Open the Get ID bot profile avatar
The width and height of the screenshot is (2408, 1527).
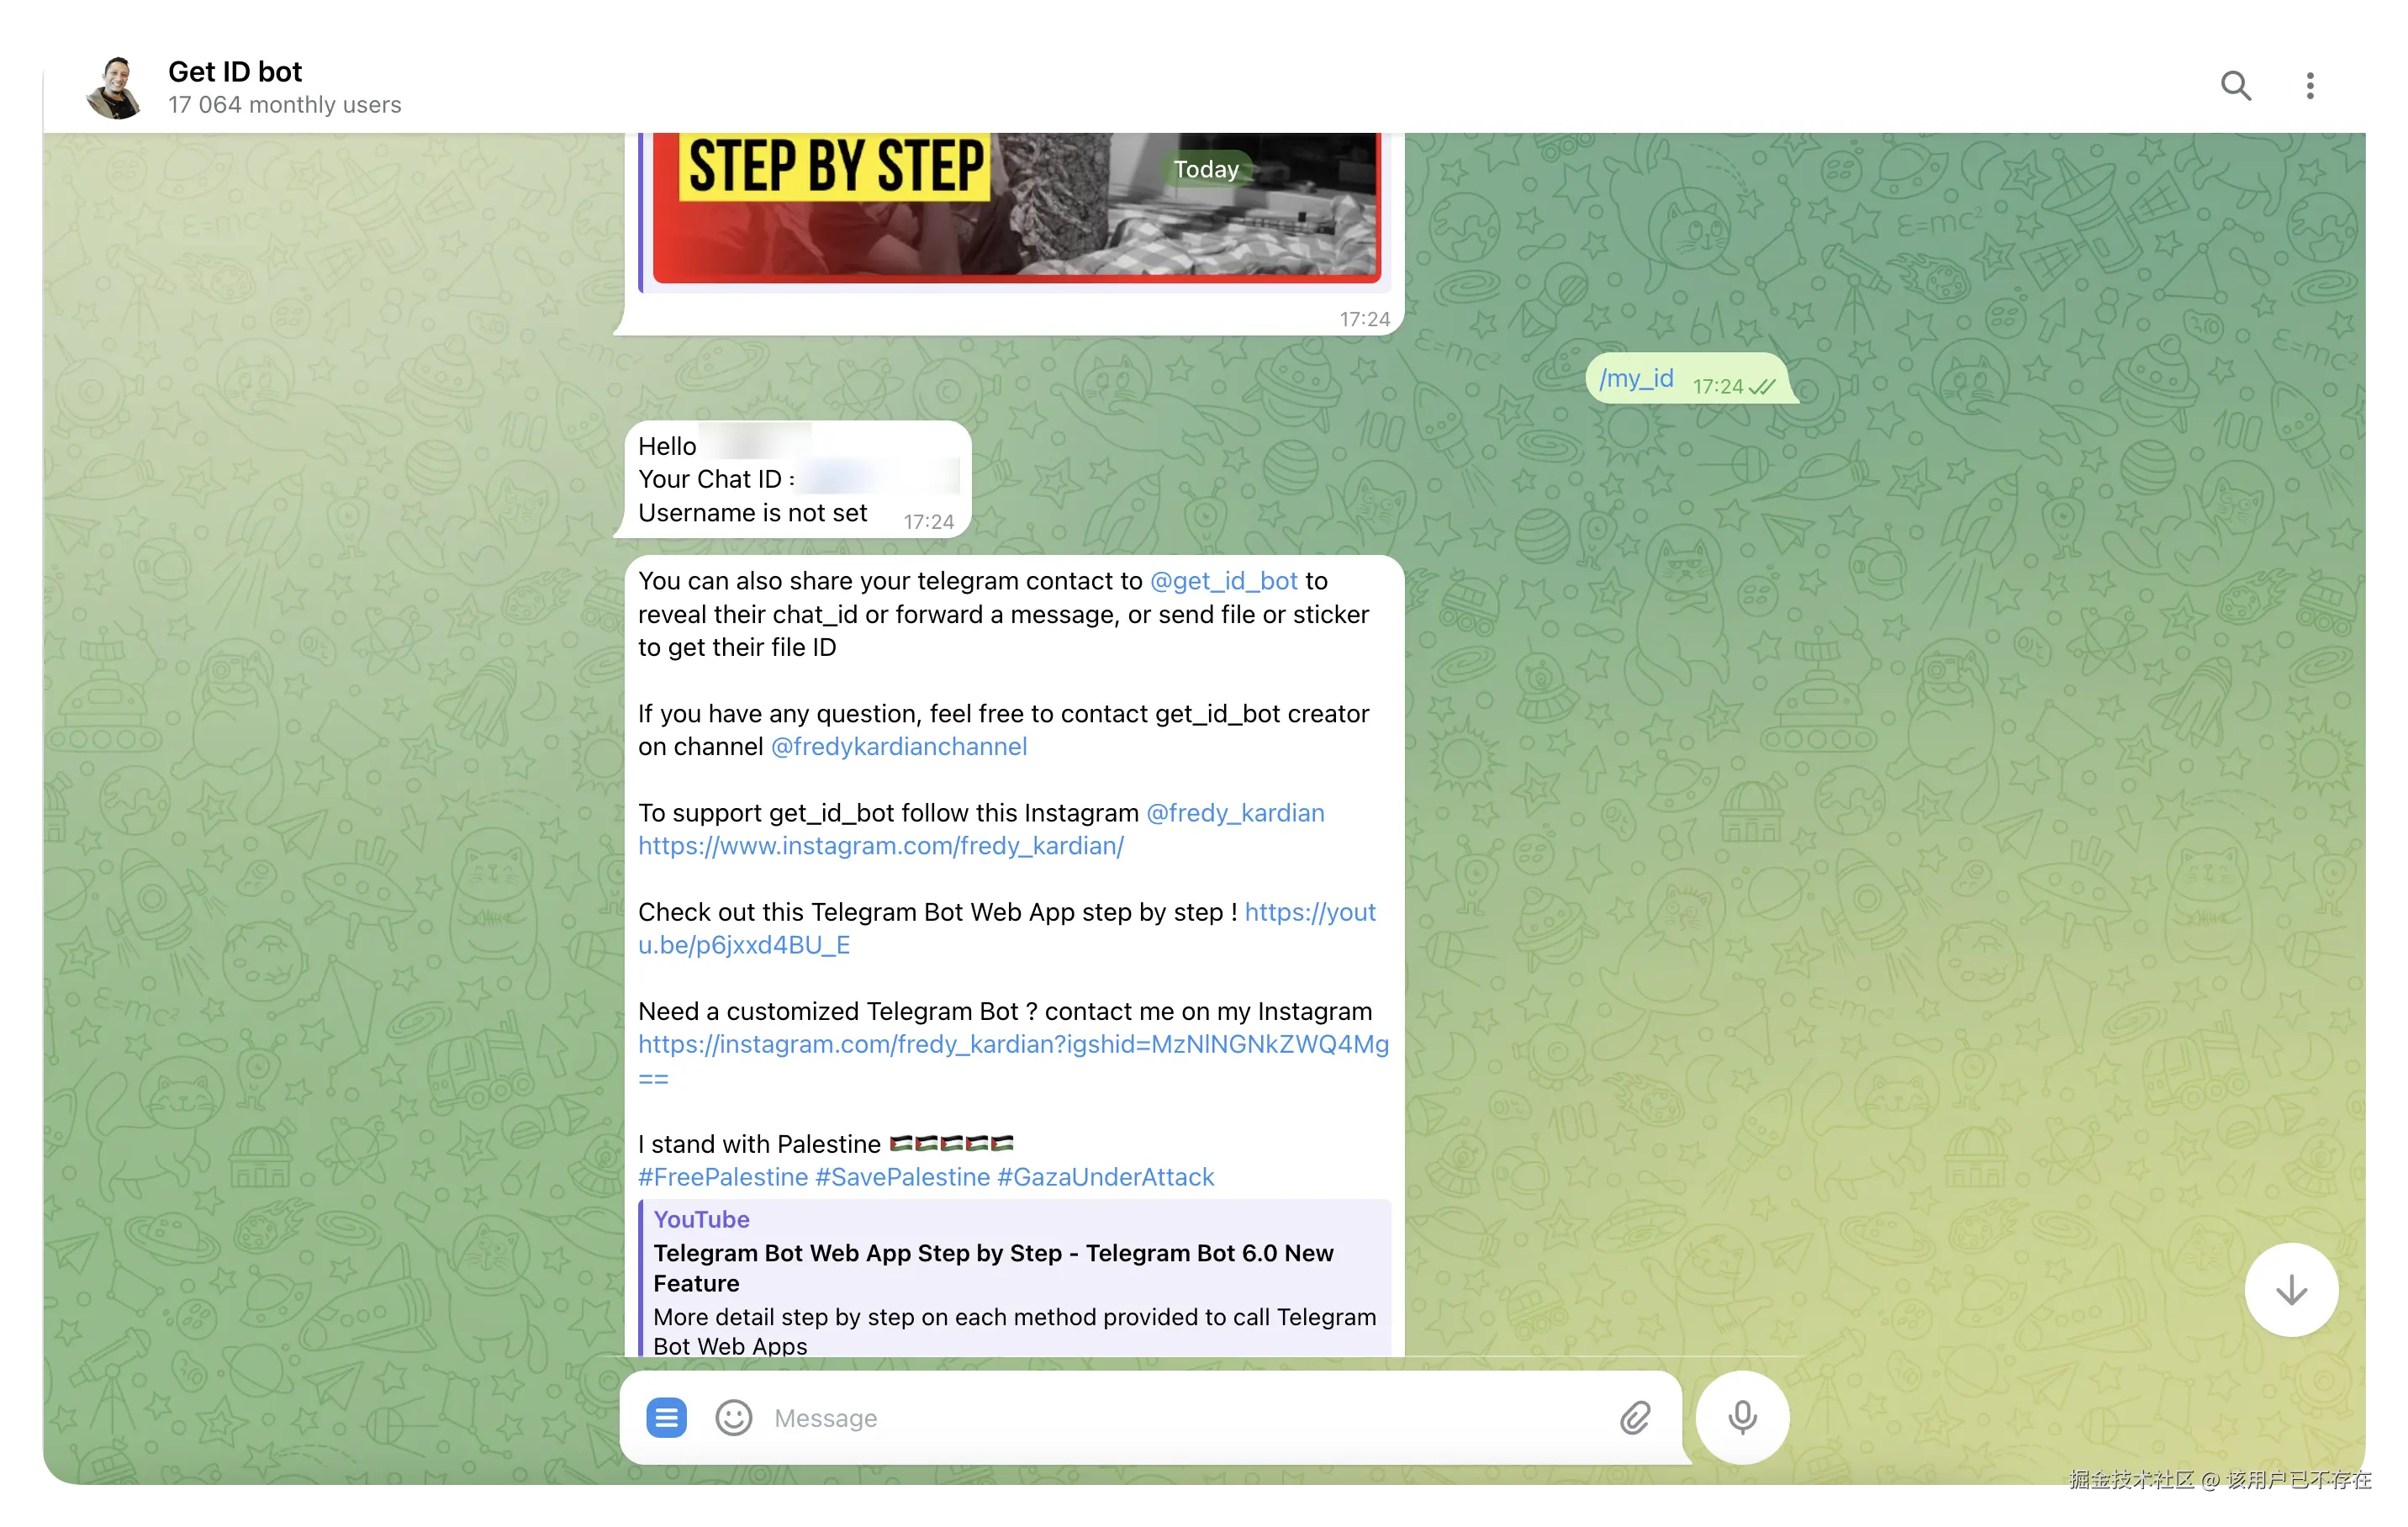[x=116, y=88]
